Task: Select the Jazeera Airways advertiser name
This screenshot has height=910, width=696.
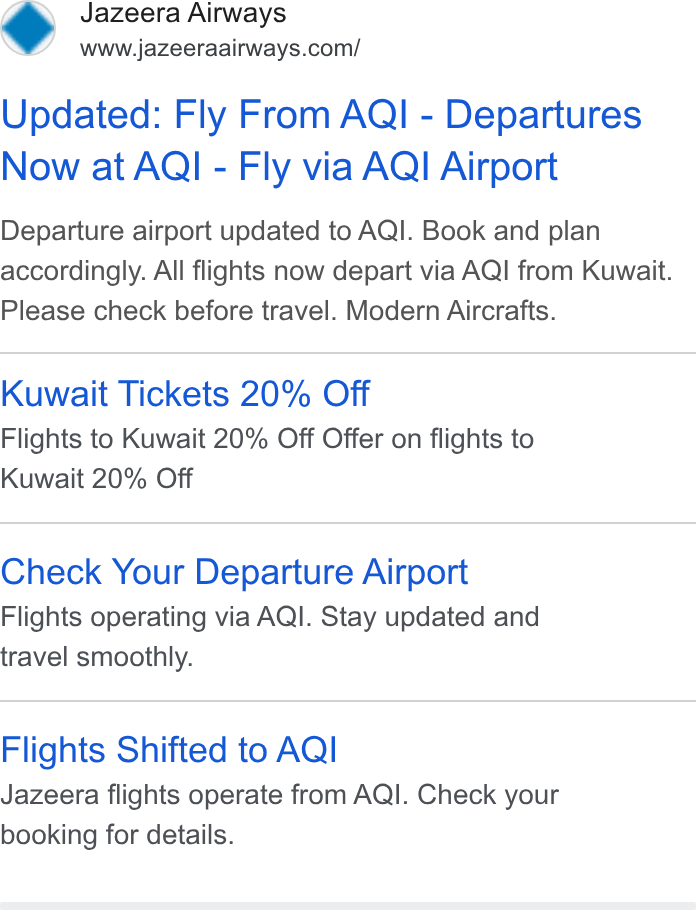Action: coord(183,13)
